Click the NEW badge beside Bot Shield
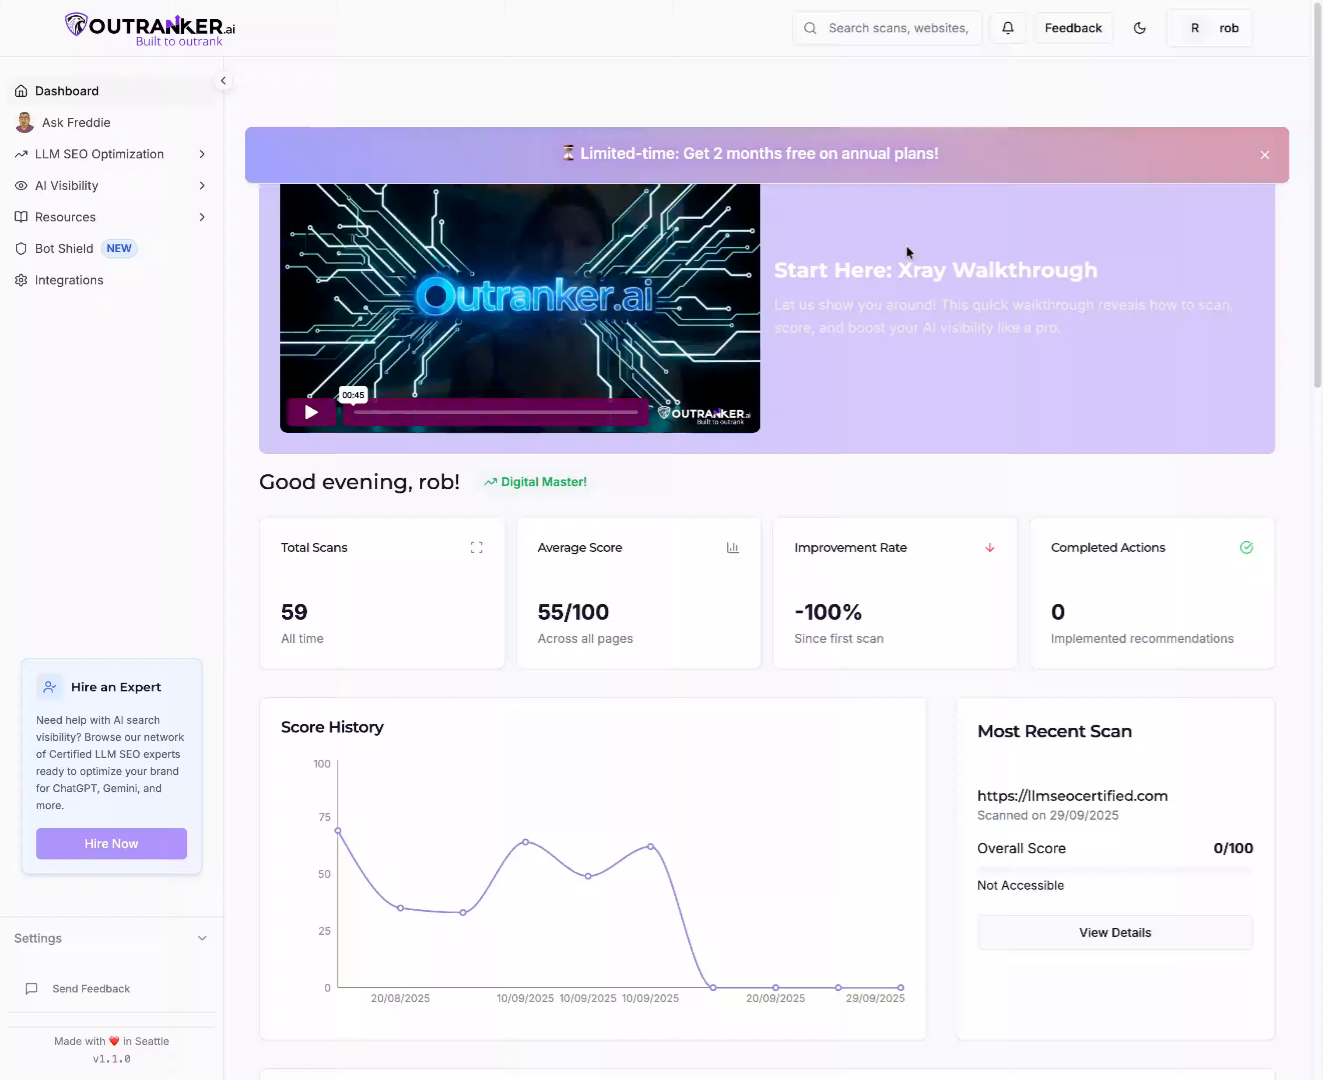This screenshot has height=1080, width=1323. tap(119, 249)
